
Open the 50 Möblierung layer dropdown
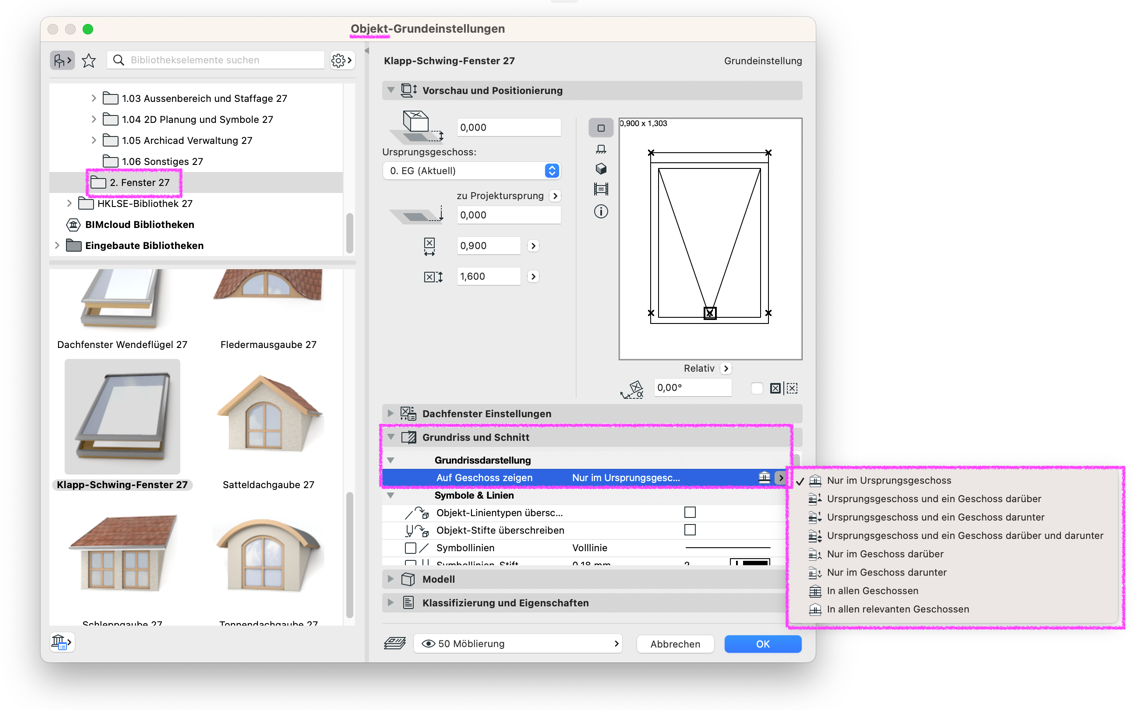pos(519,643)
